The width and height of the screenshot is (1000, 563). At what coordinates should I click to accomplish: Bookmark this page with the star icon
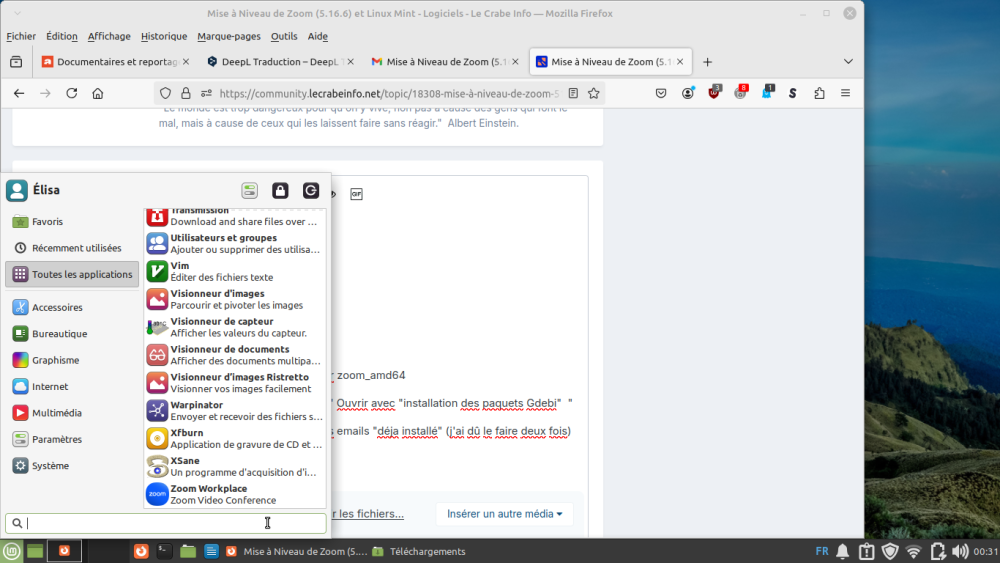point(594,93)
